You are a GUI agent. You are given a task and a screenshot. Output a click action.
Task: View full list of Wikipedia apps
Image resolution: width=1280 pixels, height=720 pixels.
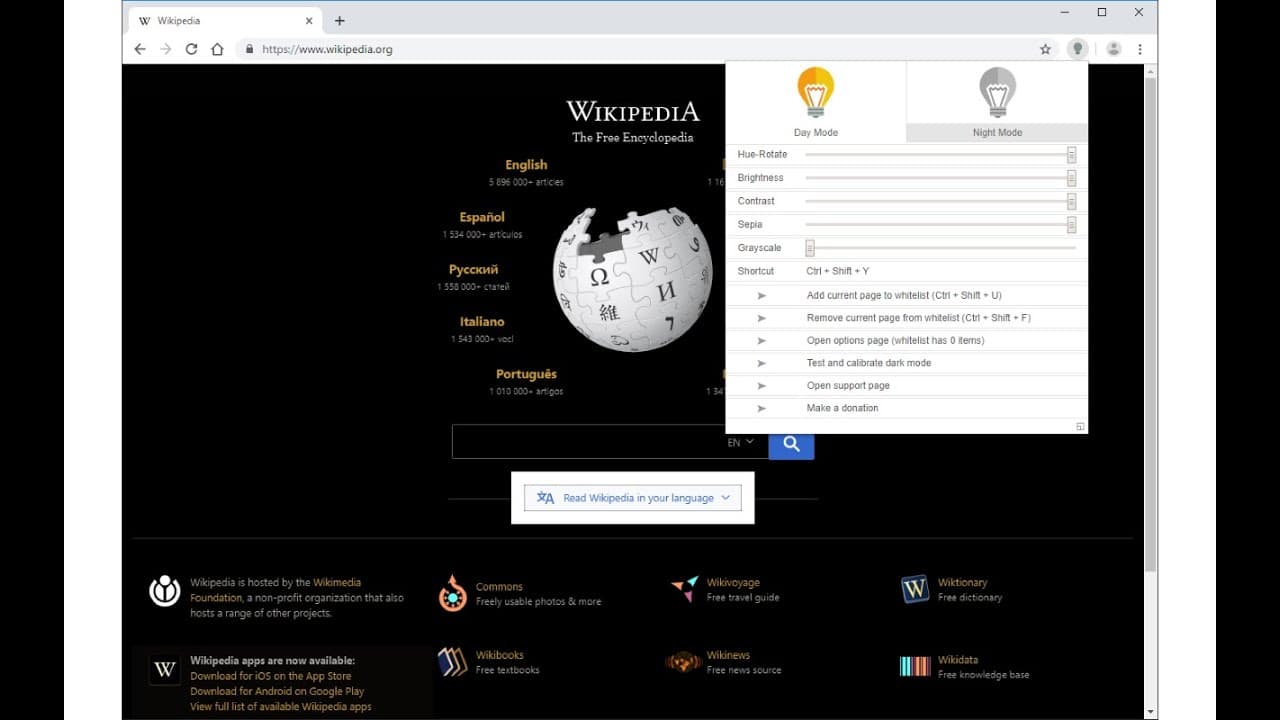[x=281, y=706]
